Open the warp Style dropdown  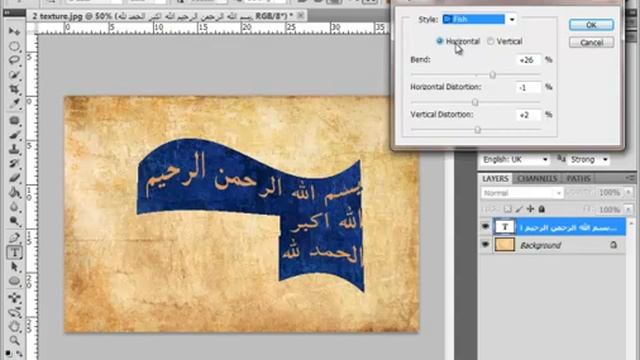pos(512,19)
